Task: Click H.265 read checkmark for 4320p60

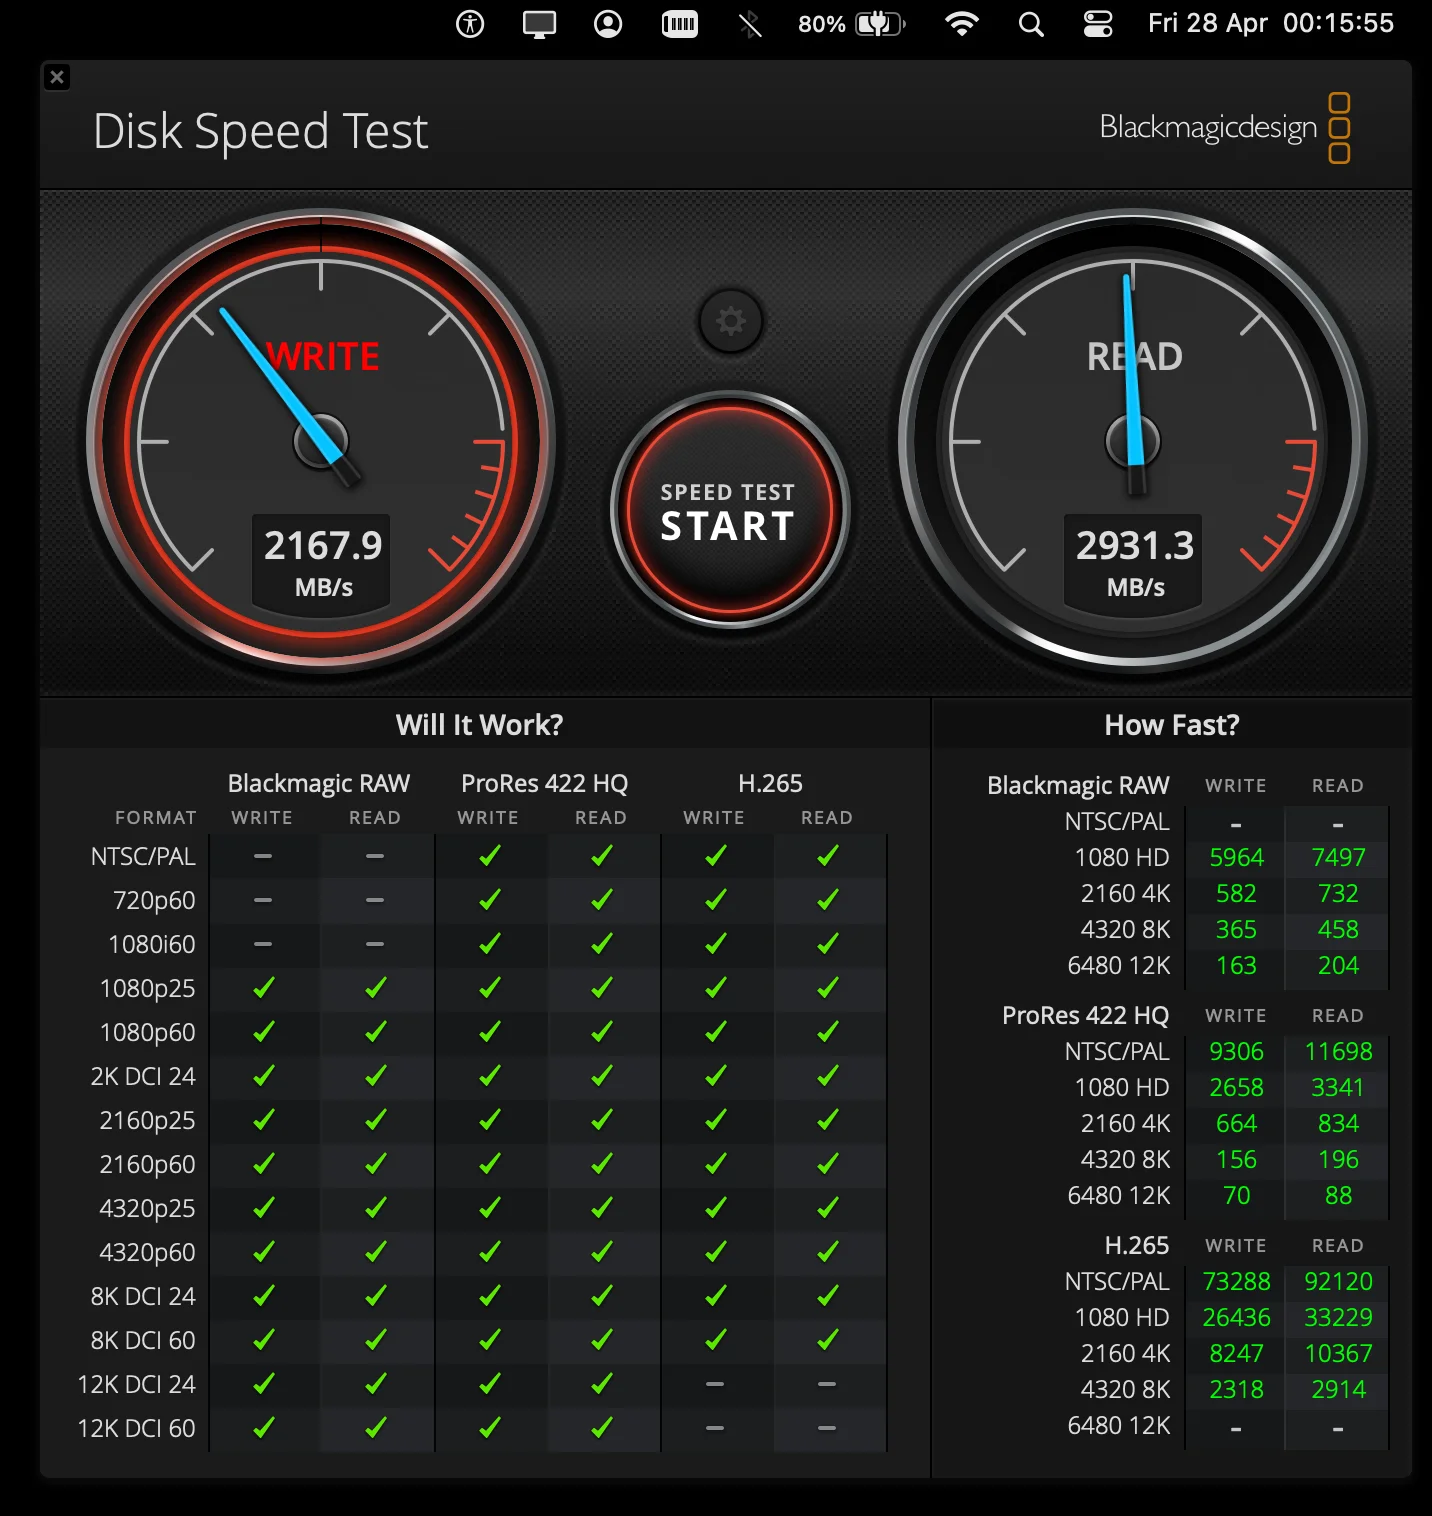Action: coord(827,1252)
